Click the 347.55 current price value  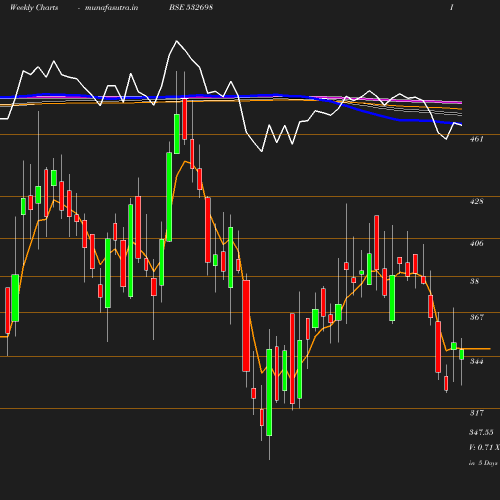(481, 432)
